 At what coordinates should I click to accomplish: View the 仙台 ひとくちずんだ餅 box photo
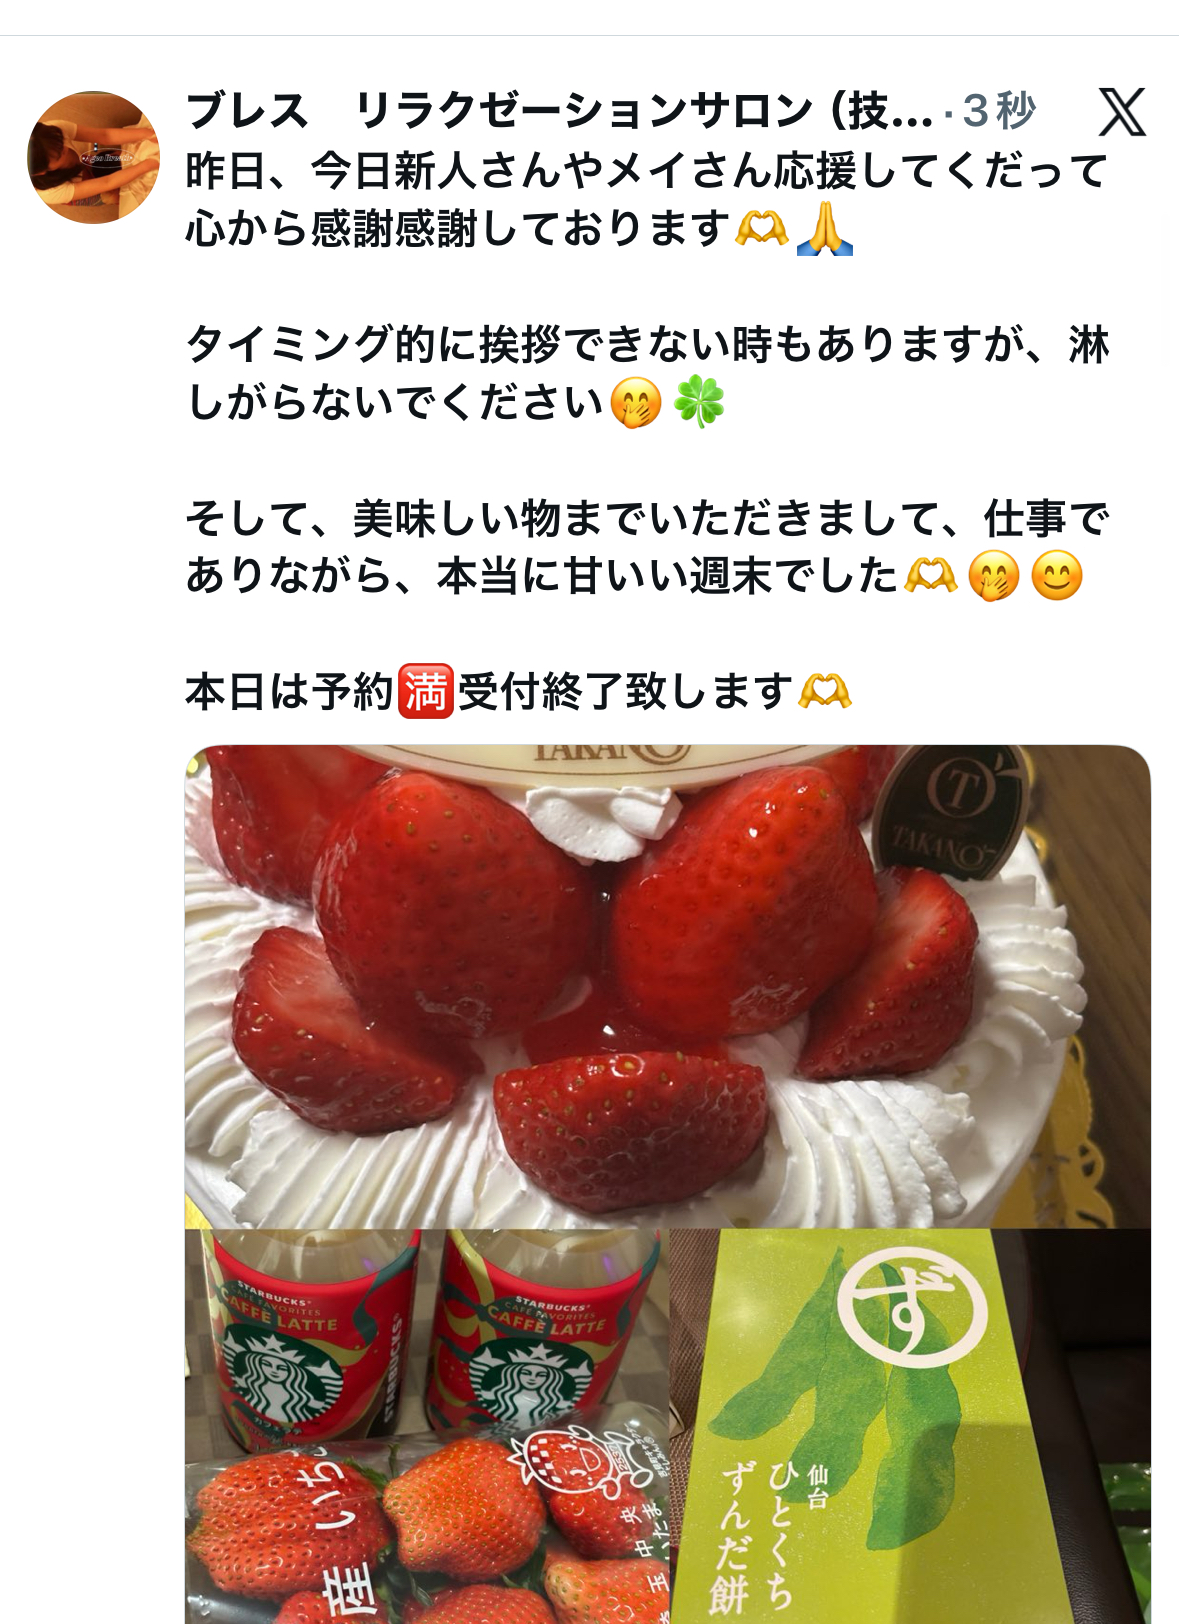[911, 1427]
